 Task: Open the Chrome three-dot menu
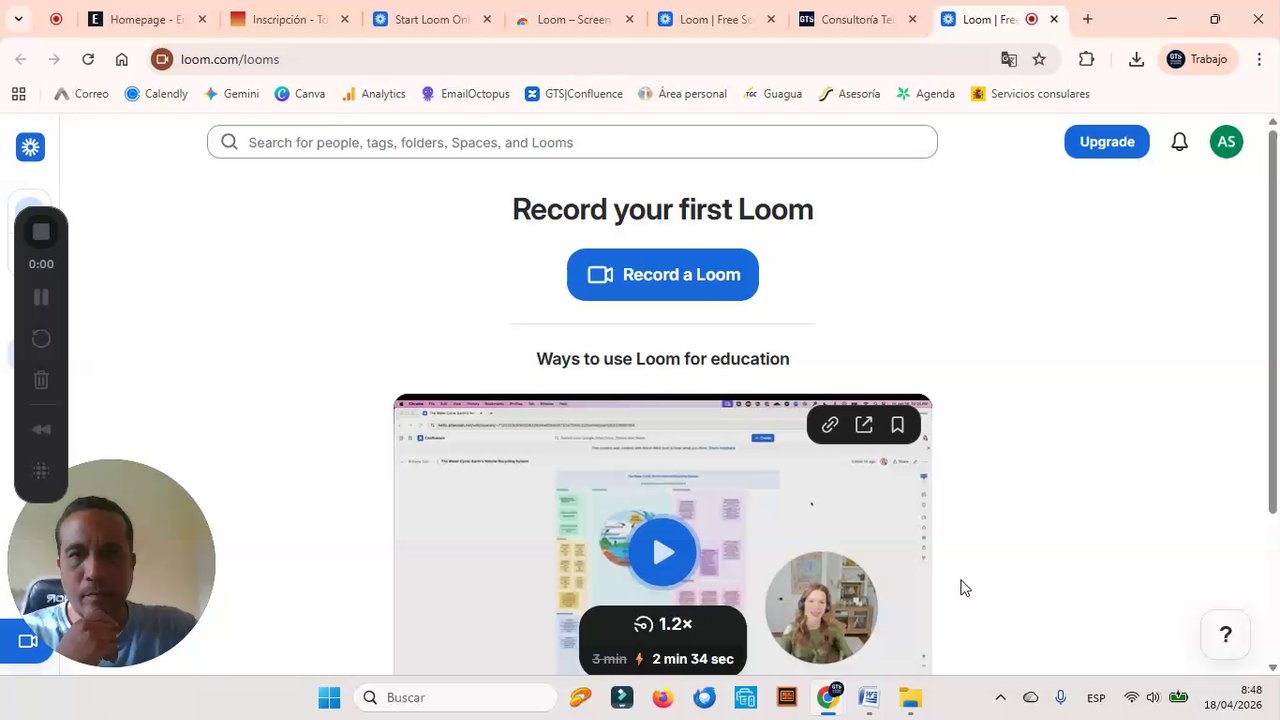pyautogui.click(x=1260, y=59)
